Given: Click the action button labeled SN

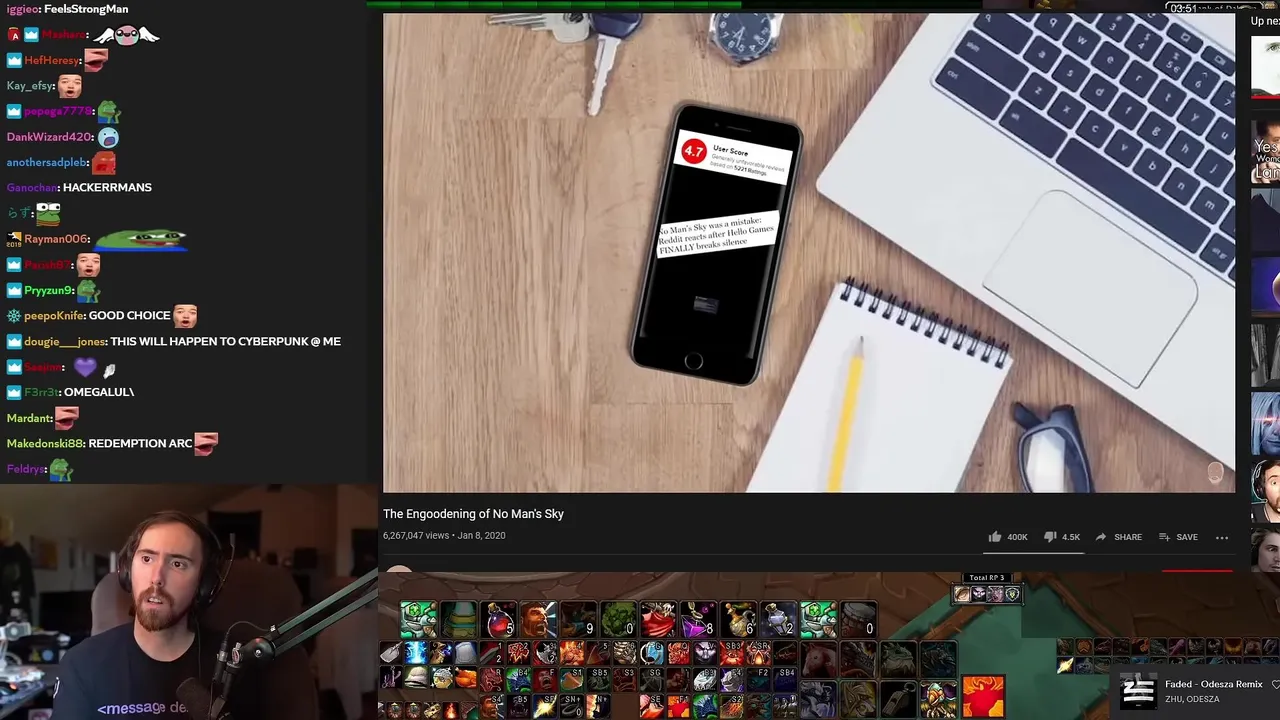Looking at the screenshot, I should 572,706.
